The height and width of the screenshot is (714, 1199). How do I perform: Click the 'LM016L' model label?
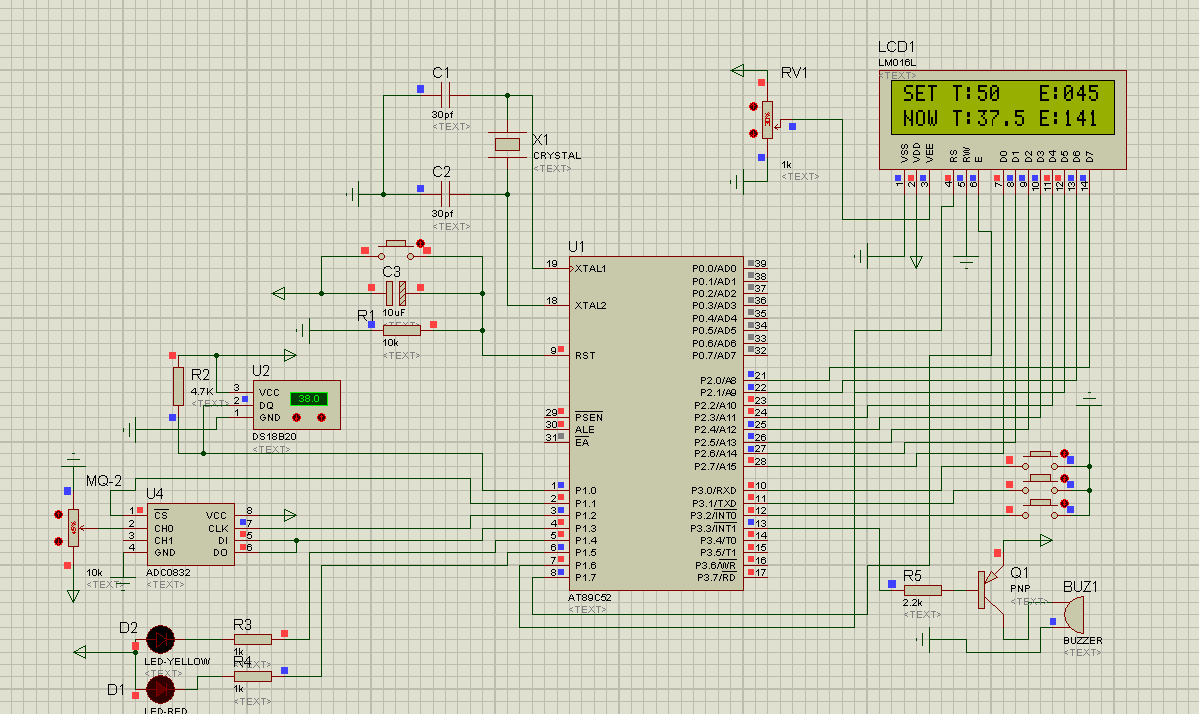897,63
